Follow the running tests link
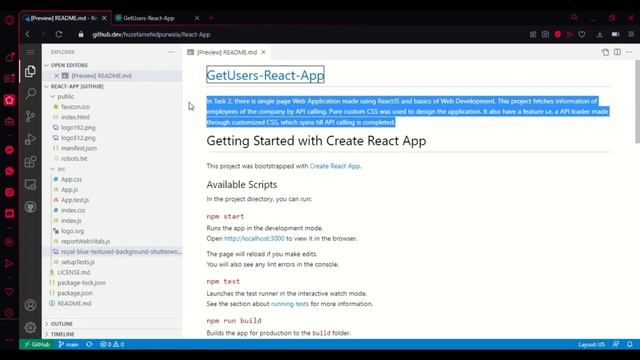 290,304
